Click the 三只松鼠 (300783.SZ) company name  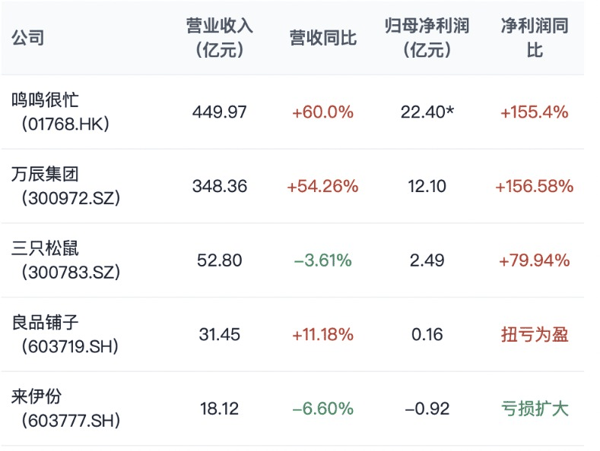click(x=65, y=260)
